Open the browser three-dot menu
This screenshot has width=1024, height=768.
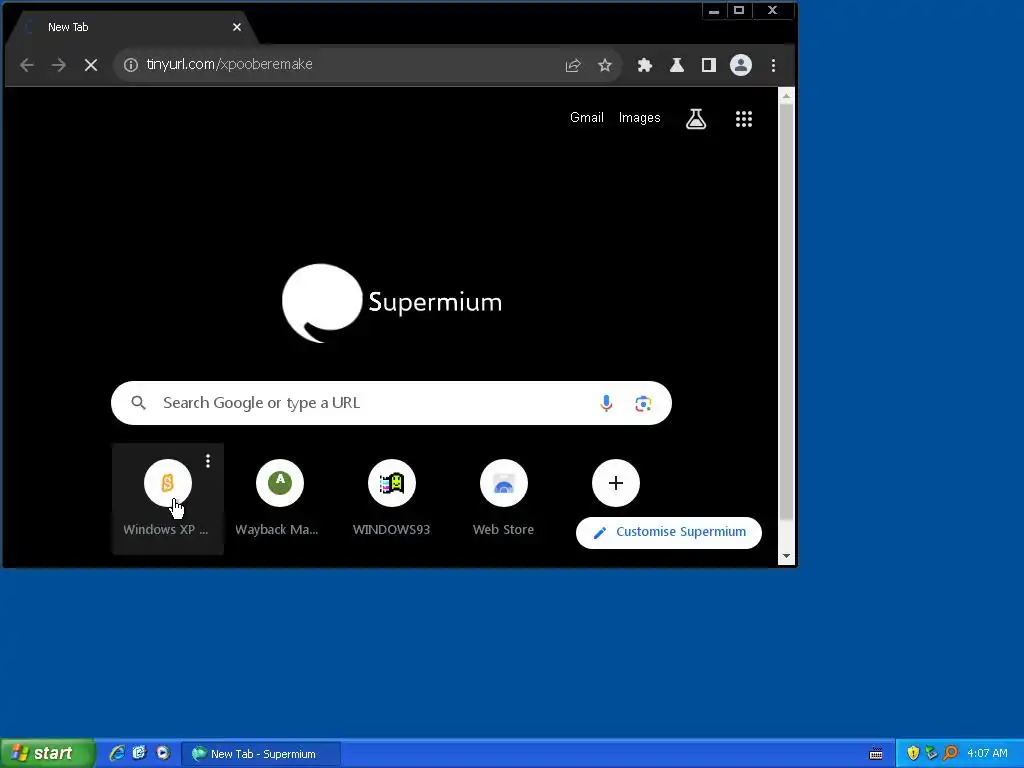[x=773, y=65]
